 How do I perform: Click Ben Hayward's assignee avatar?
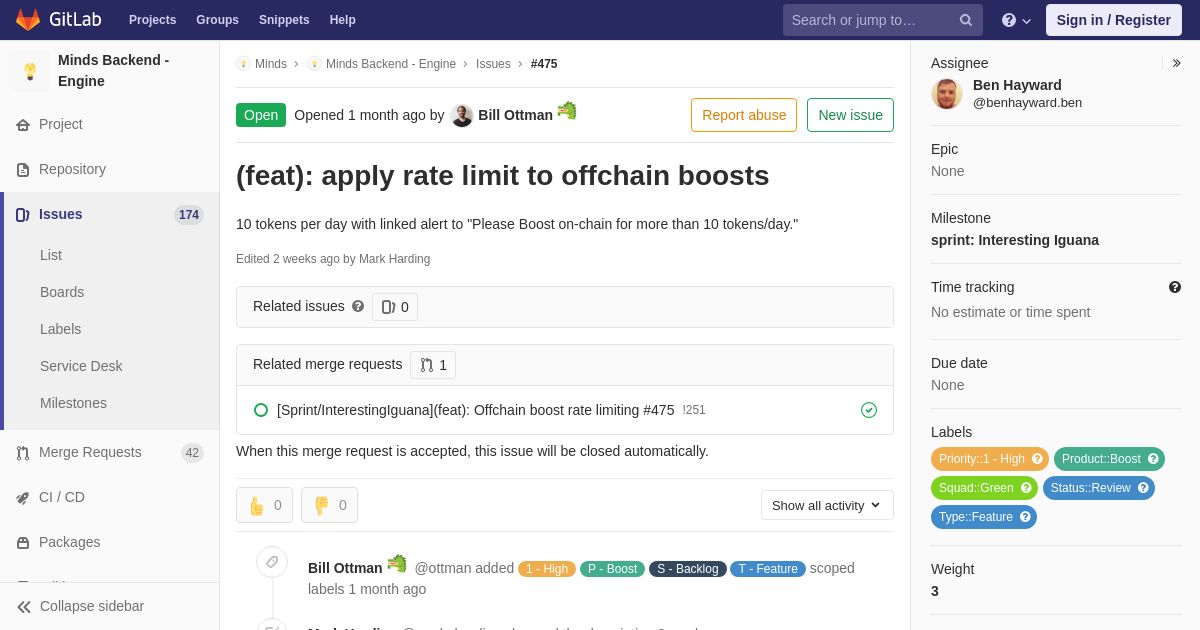[x=947, y=94]
